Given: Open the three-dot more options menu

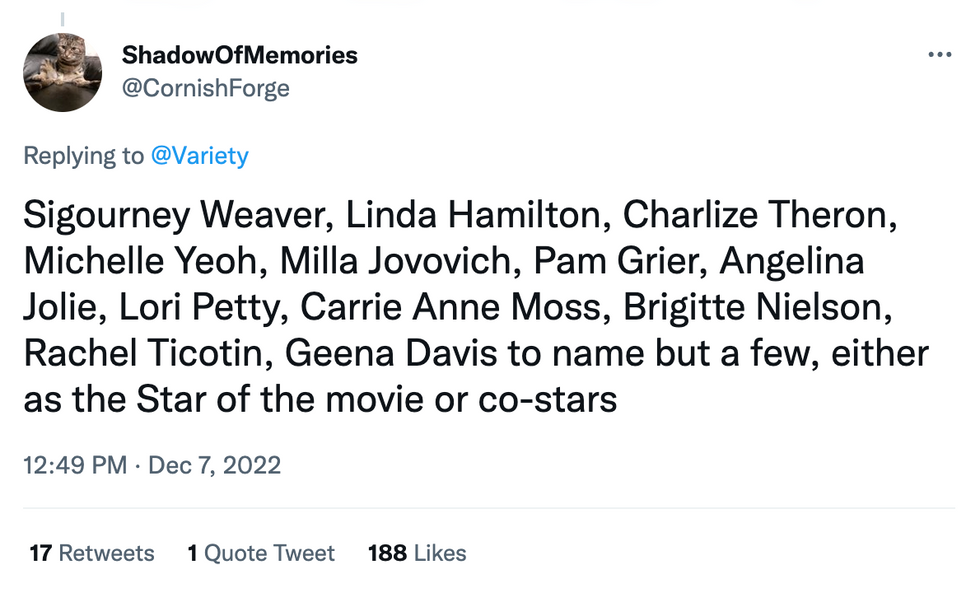Looking at the screenshot, I should (939, 55).
